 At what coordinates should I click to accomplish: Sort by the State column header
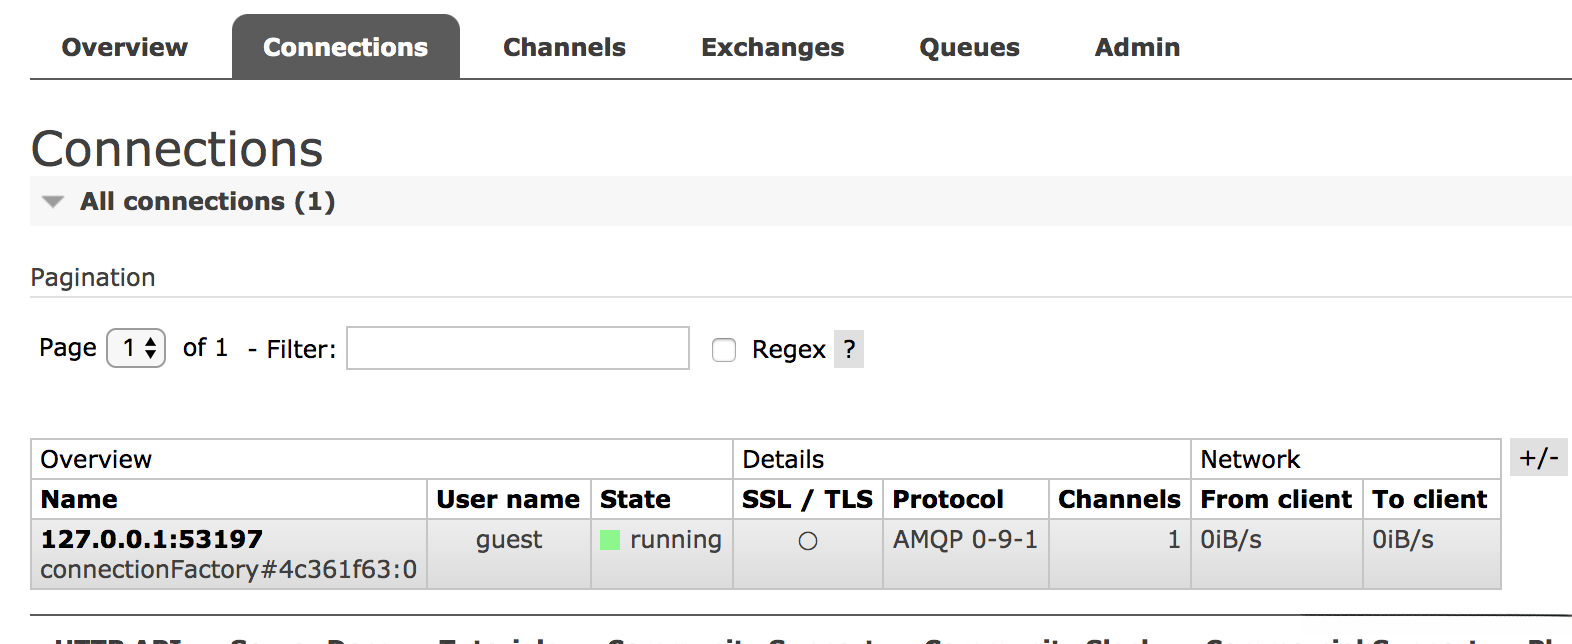(635, 499)
